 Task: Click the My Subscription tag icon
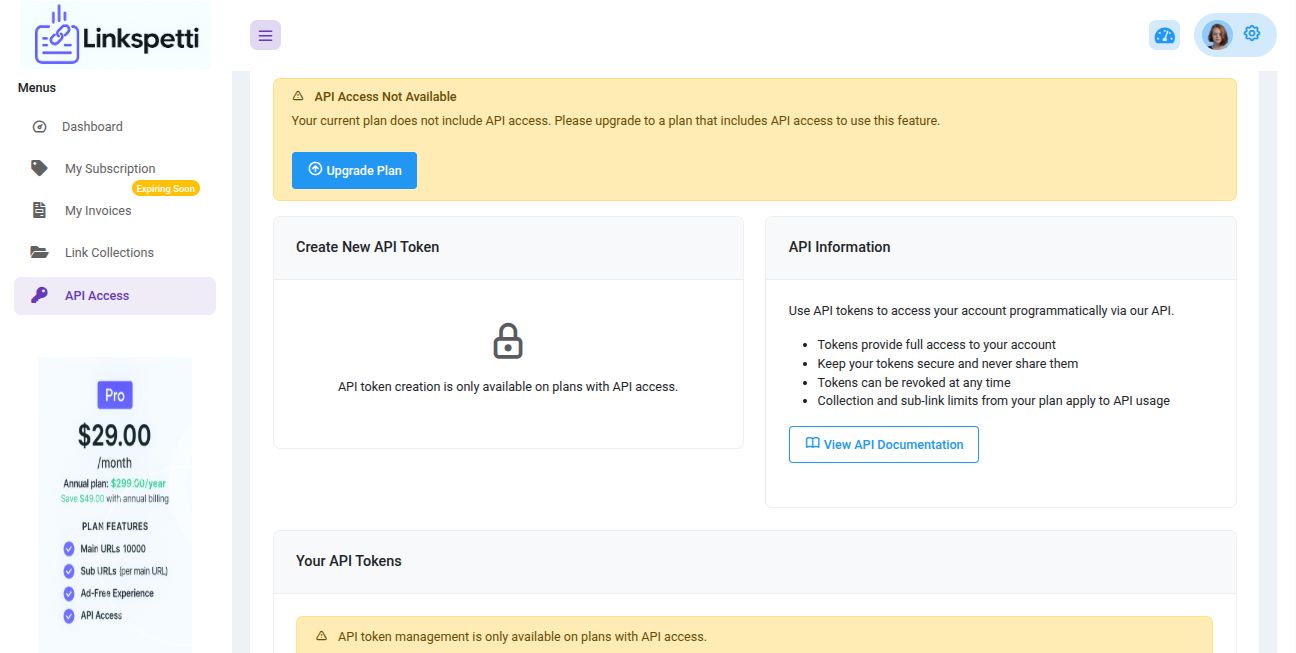pyautogui.click(x=39, y=168)
